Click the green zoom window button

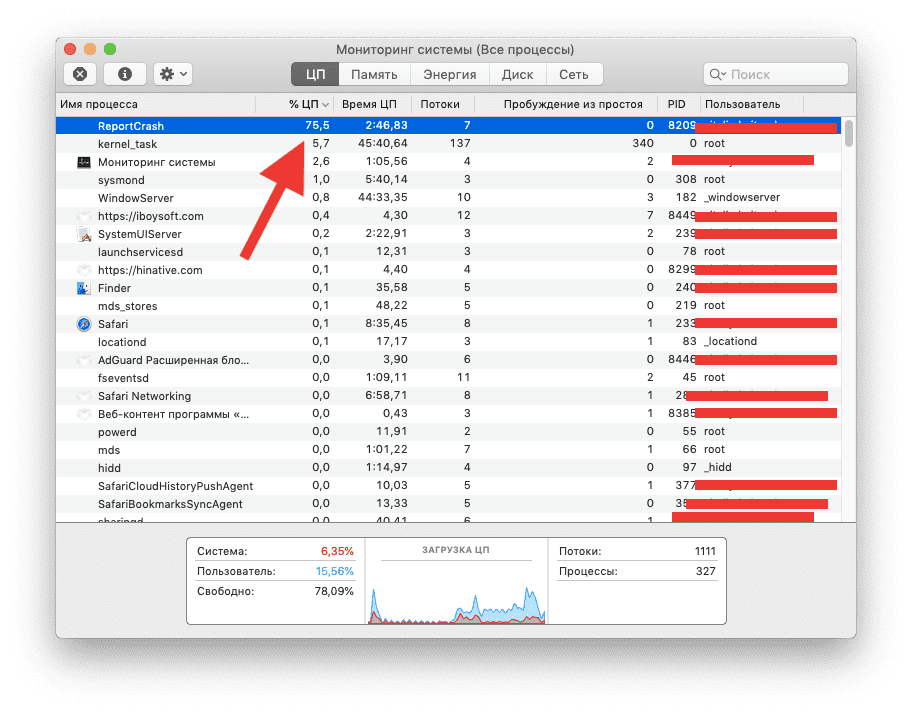110,49
